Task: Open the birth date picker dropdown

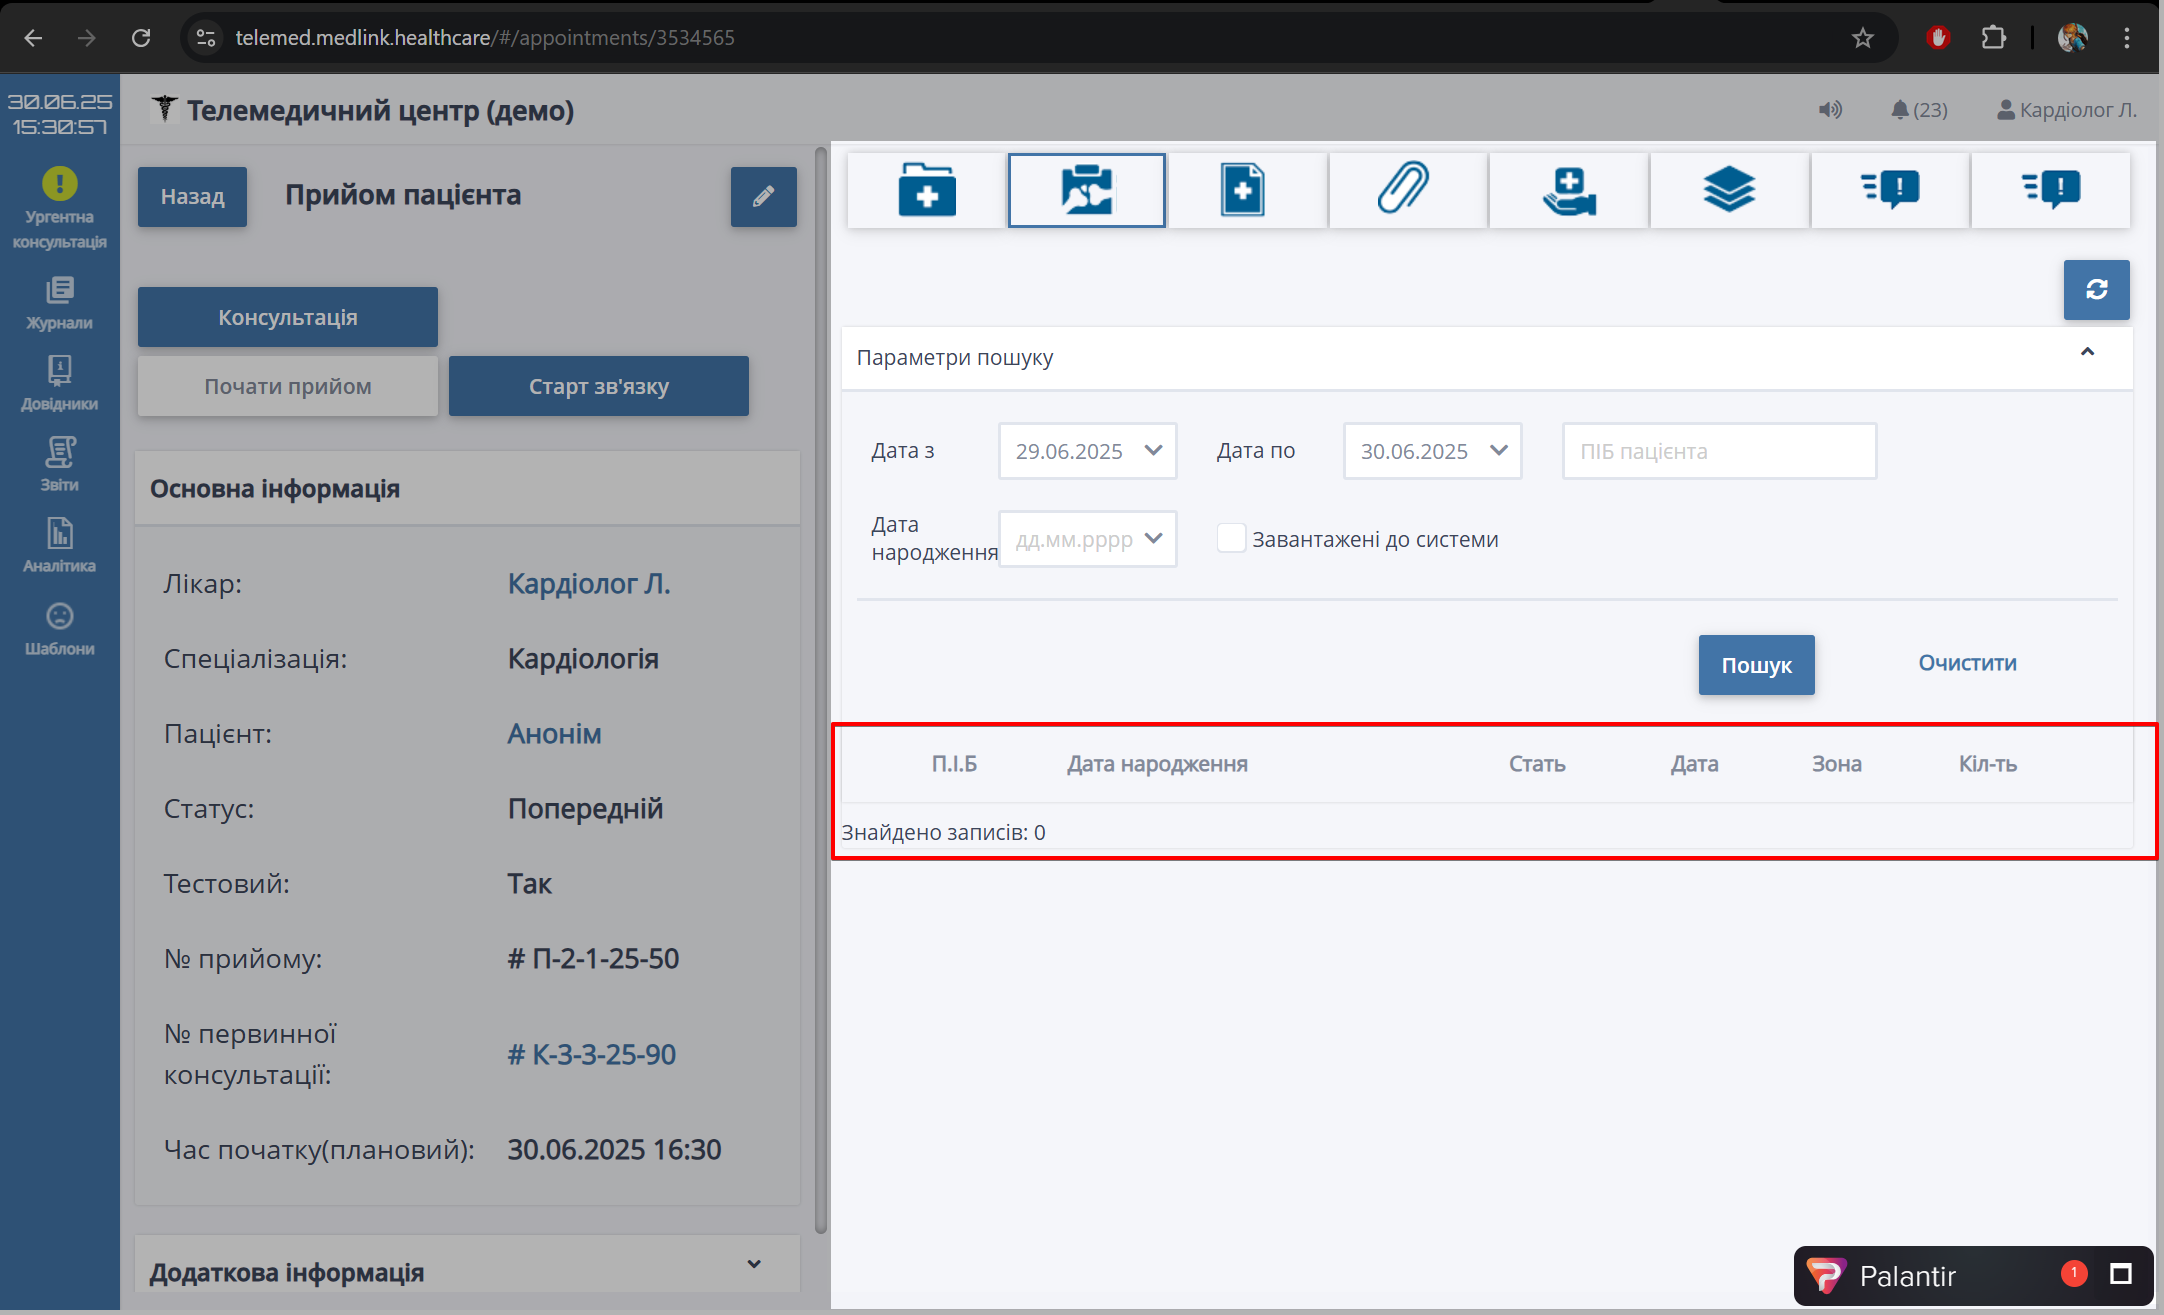Action: click(x=1152, y=539)
